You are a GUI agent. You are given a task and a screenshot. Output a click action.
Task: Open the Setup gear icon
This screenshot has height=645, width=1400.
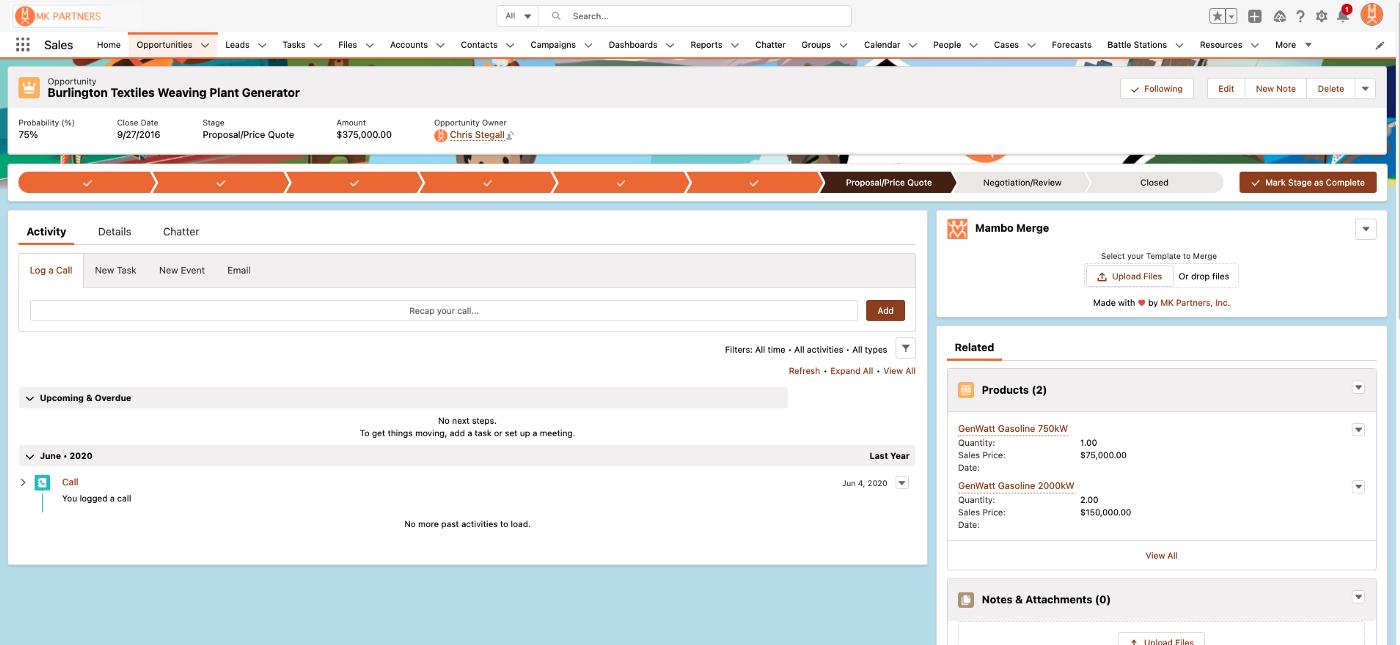coord(1321,16)
